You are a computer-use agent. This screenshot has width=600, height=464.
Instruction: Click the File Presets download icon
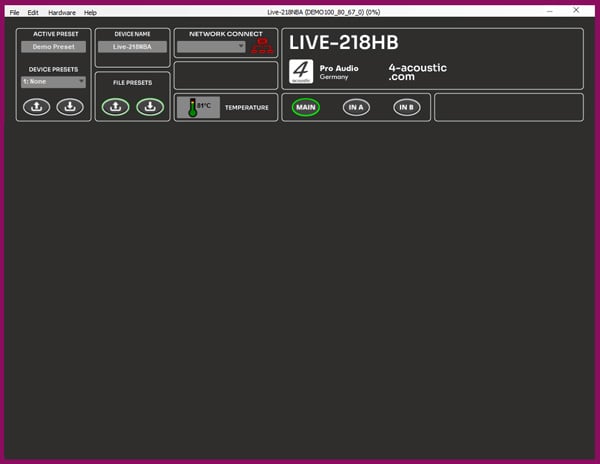tap(150, 107)
